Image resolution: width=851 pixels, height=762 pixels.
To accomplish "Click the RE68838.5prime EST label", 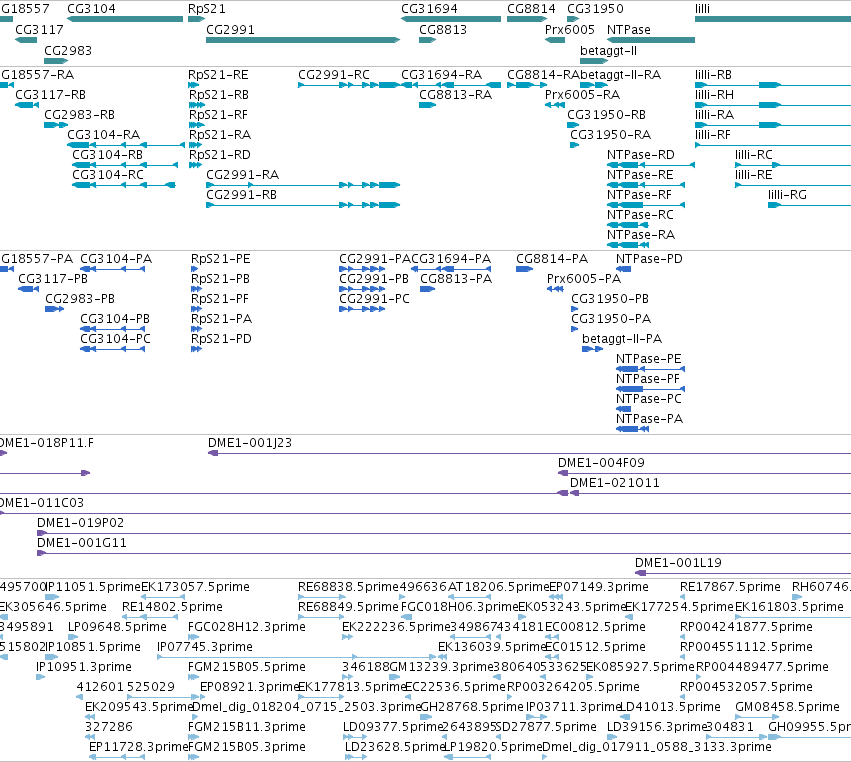I will pos(348,587).
